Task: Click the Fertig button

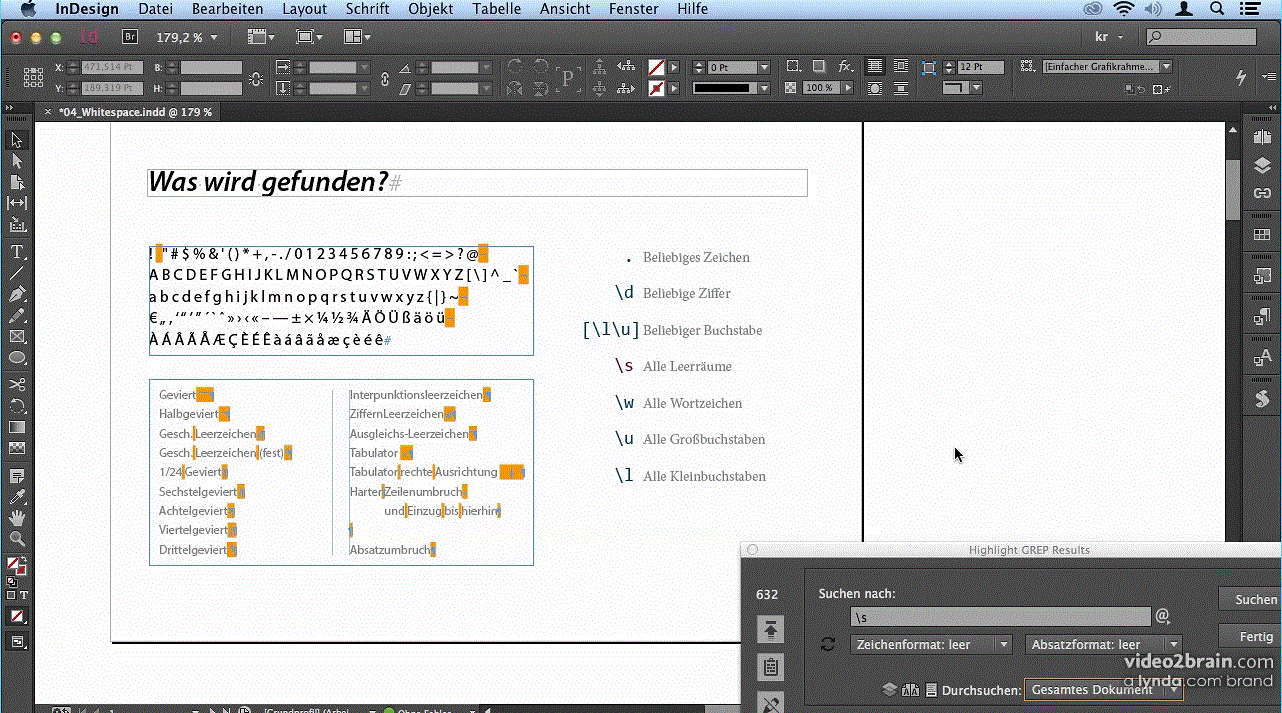Action: tap(1251, 636)
